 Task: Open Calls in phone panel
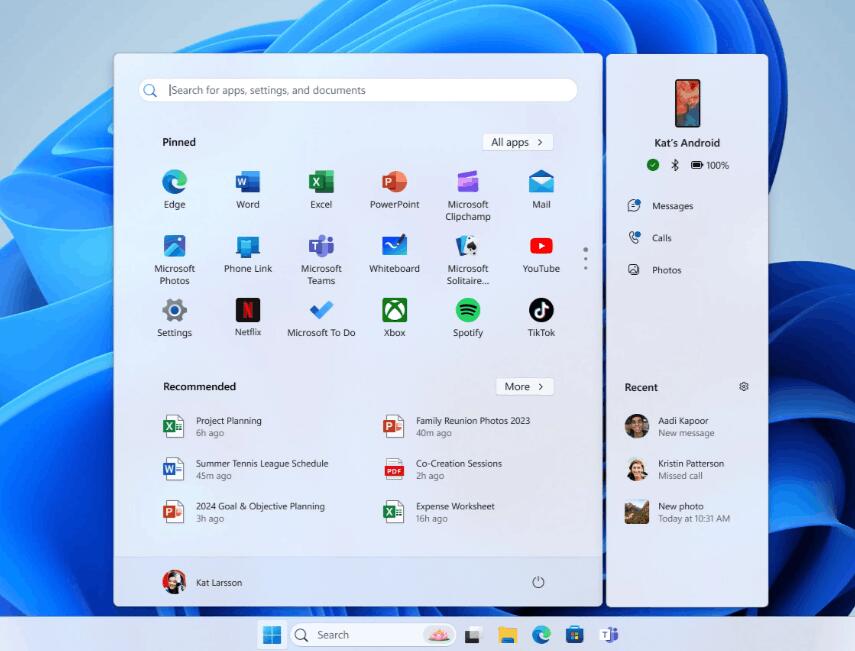649,238
